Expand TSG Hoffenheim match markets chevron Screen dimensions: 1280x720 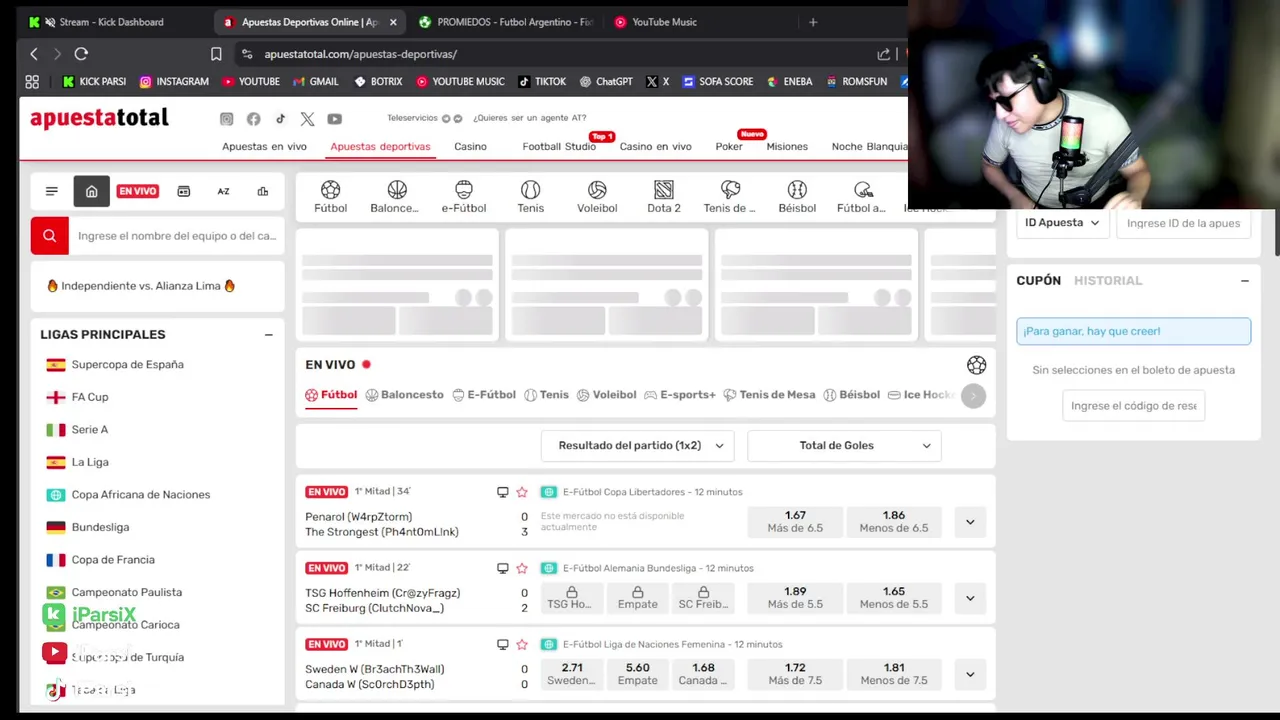(970, 598)
